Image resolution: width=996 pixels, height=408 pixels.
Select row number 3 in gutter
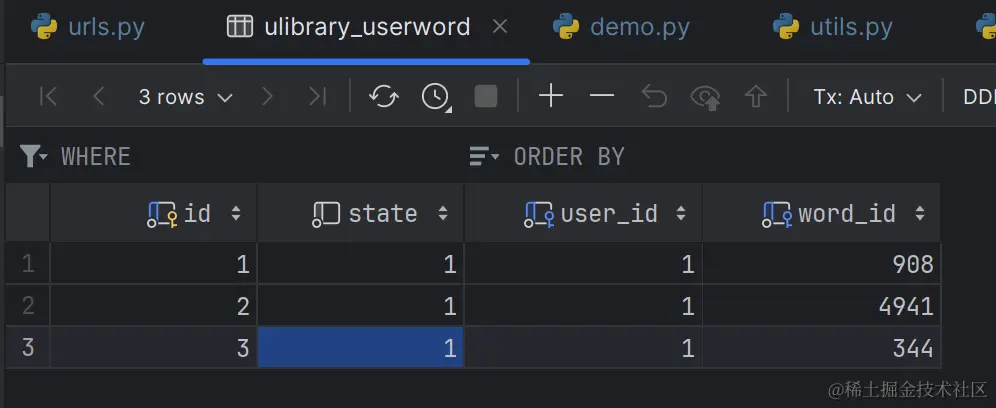click(x=27, y=348)
